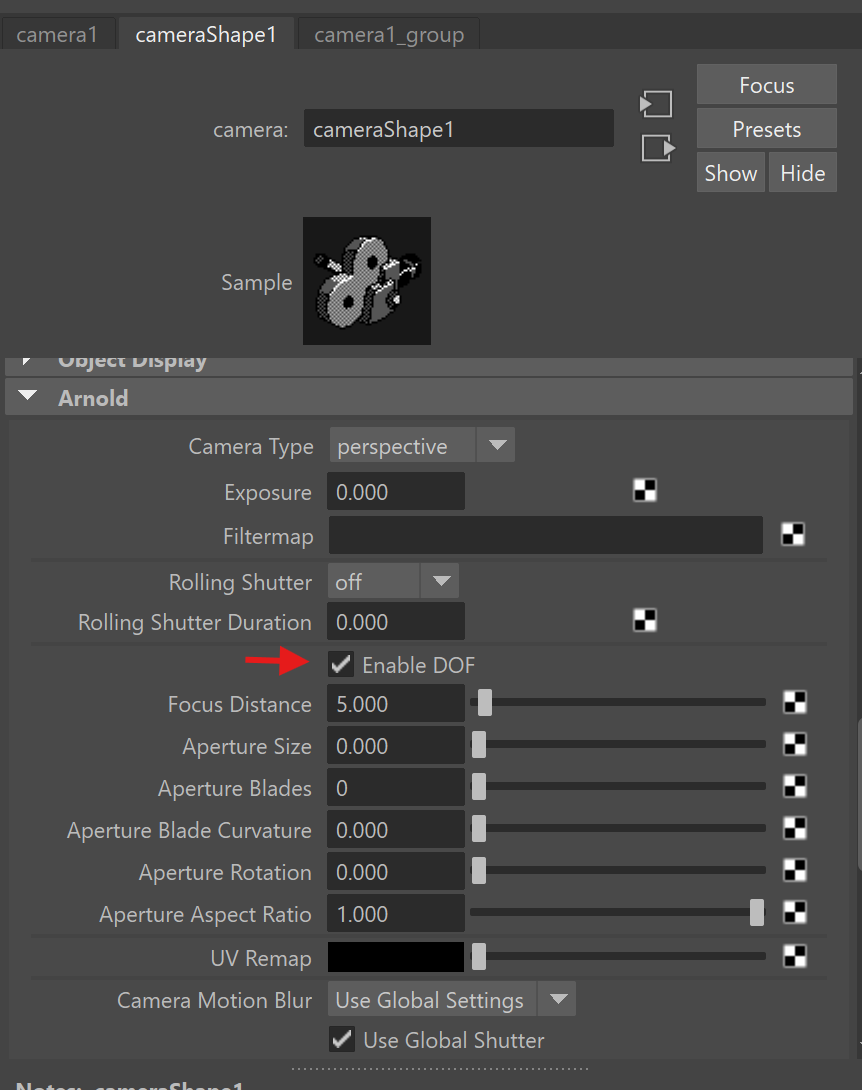Click the UV Remap map button
Screen dimensions: 862x1090
coord(795,957)
